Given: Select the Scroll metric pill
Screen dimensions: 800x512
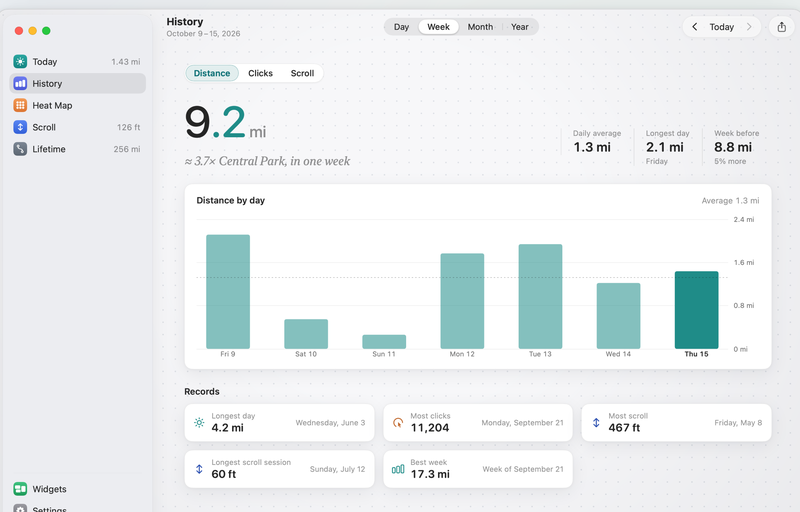Looking at the screenshot, I should pos(302,73).
